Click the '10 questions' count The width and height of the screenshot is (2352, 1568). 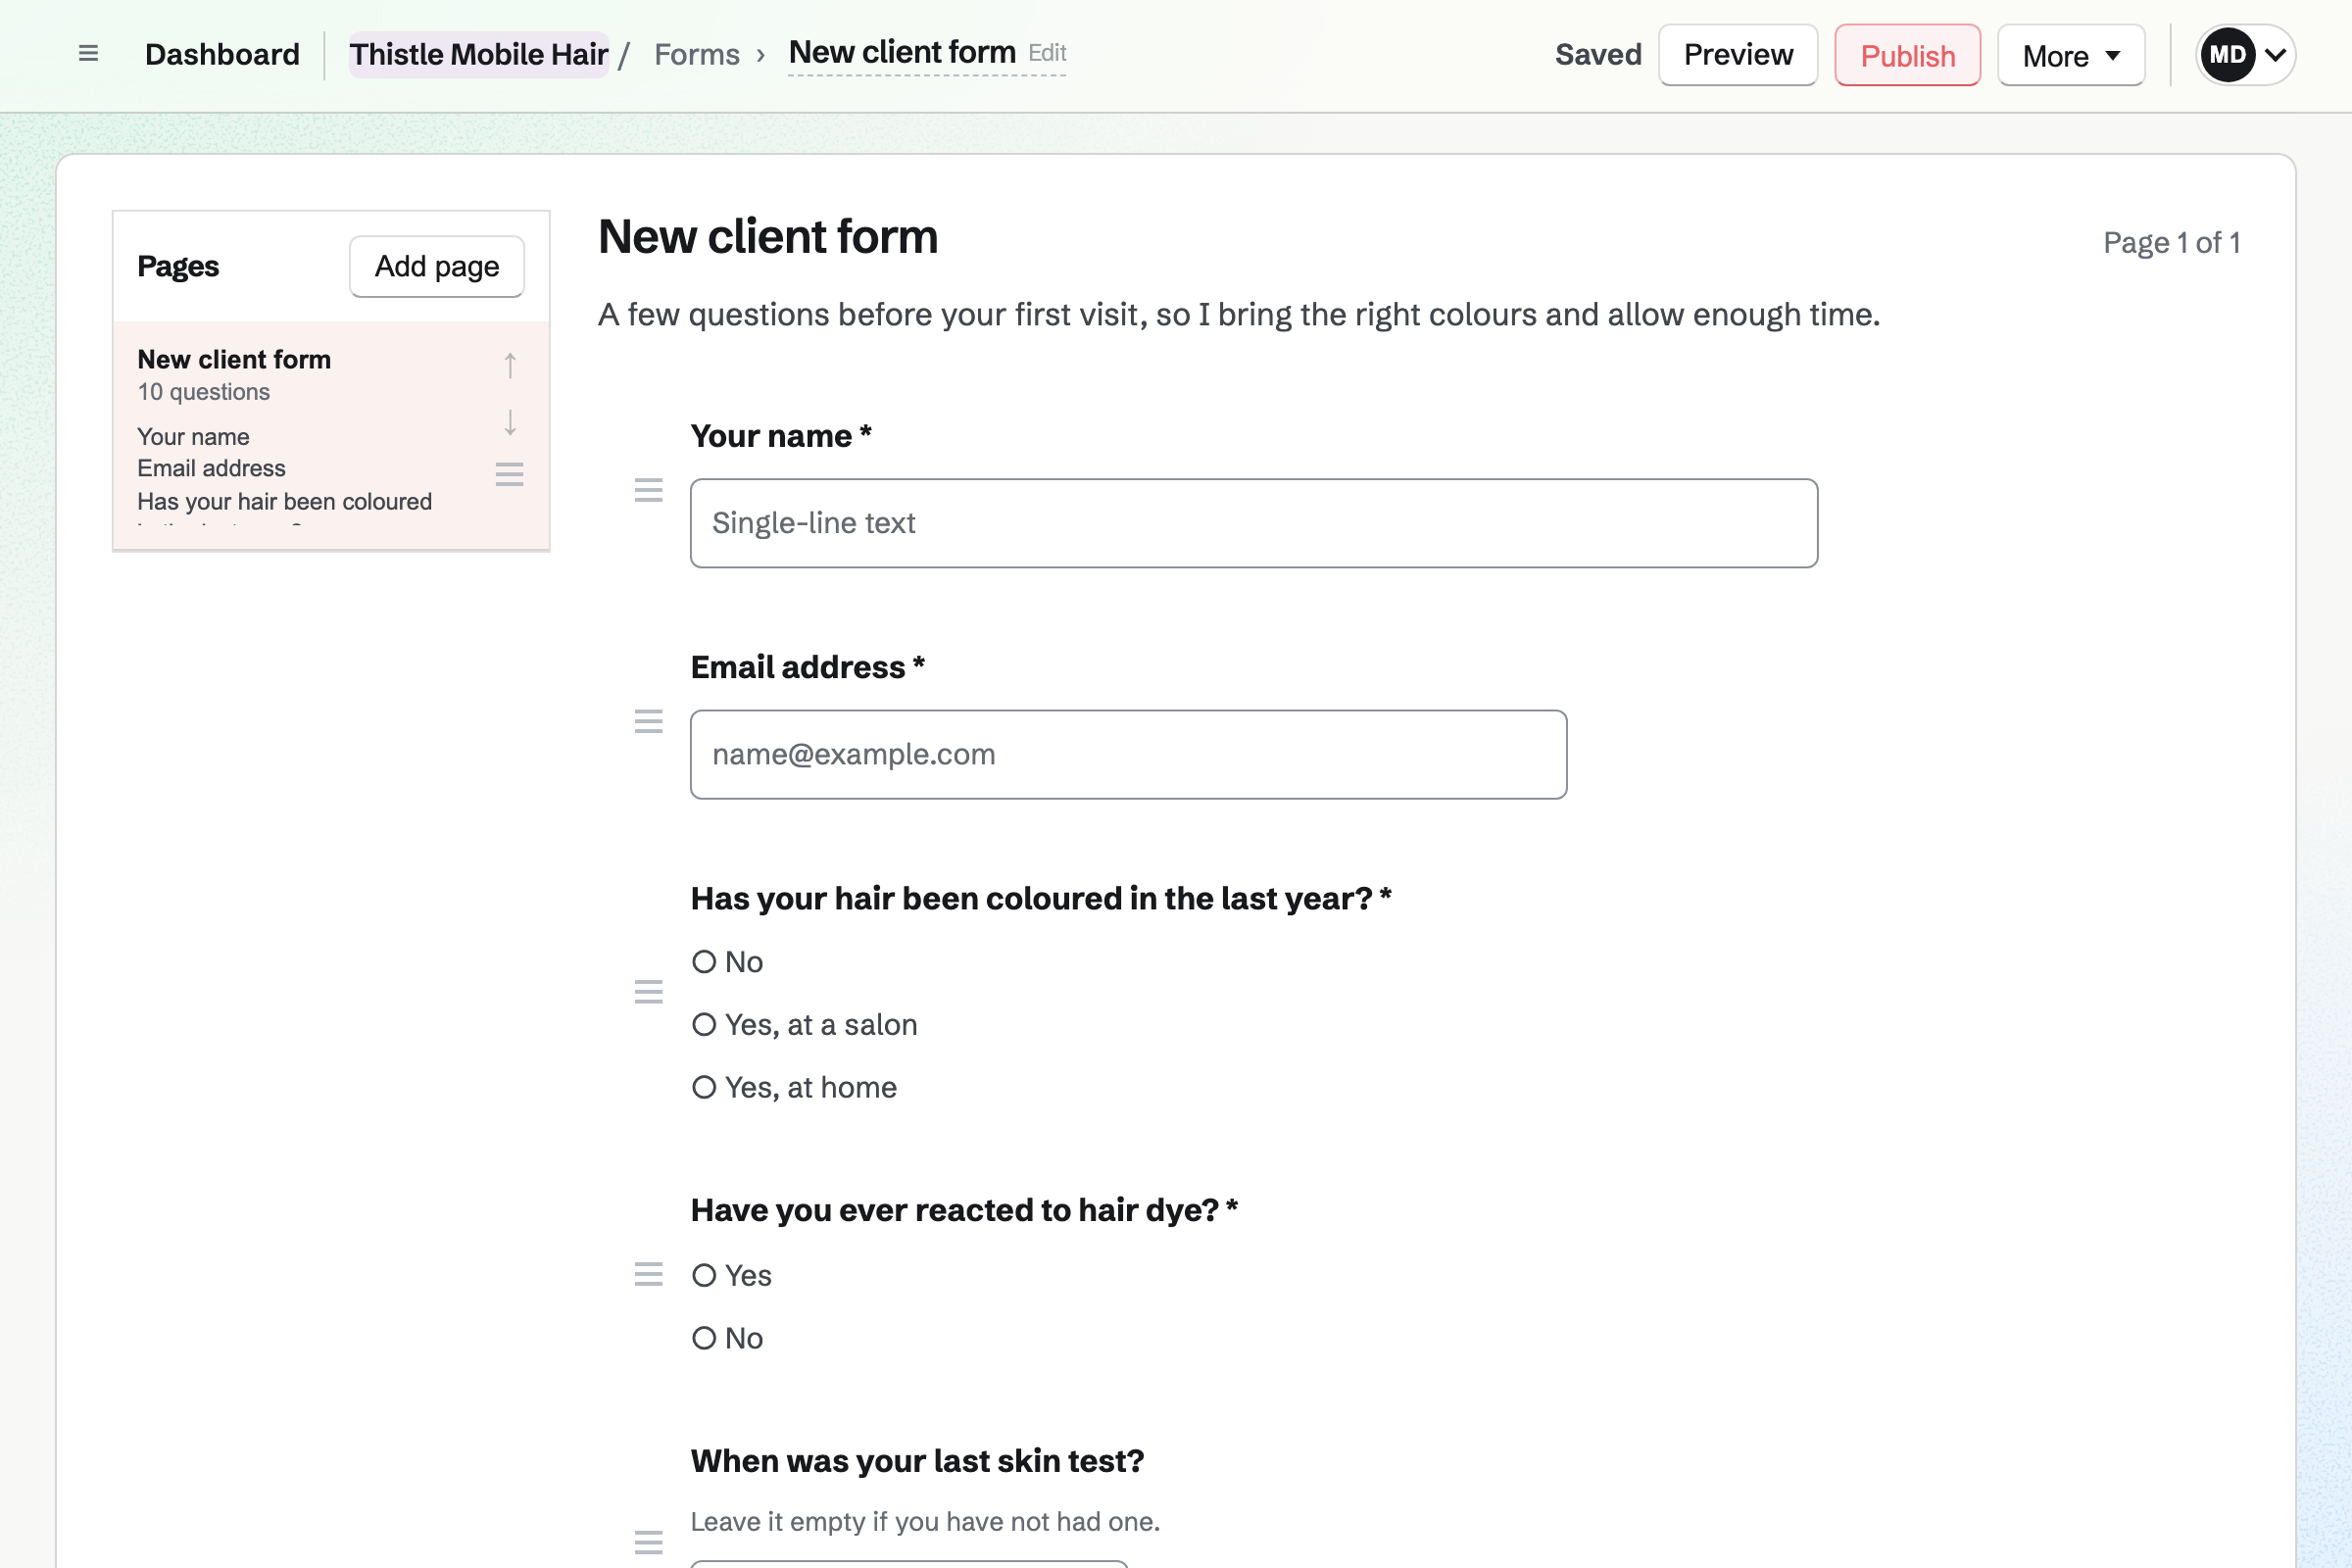pyautogui.click(x=204, y=392)
